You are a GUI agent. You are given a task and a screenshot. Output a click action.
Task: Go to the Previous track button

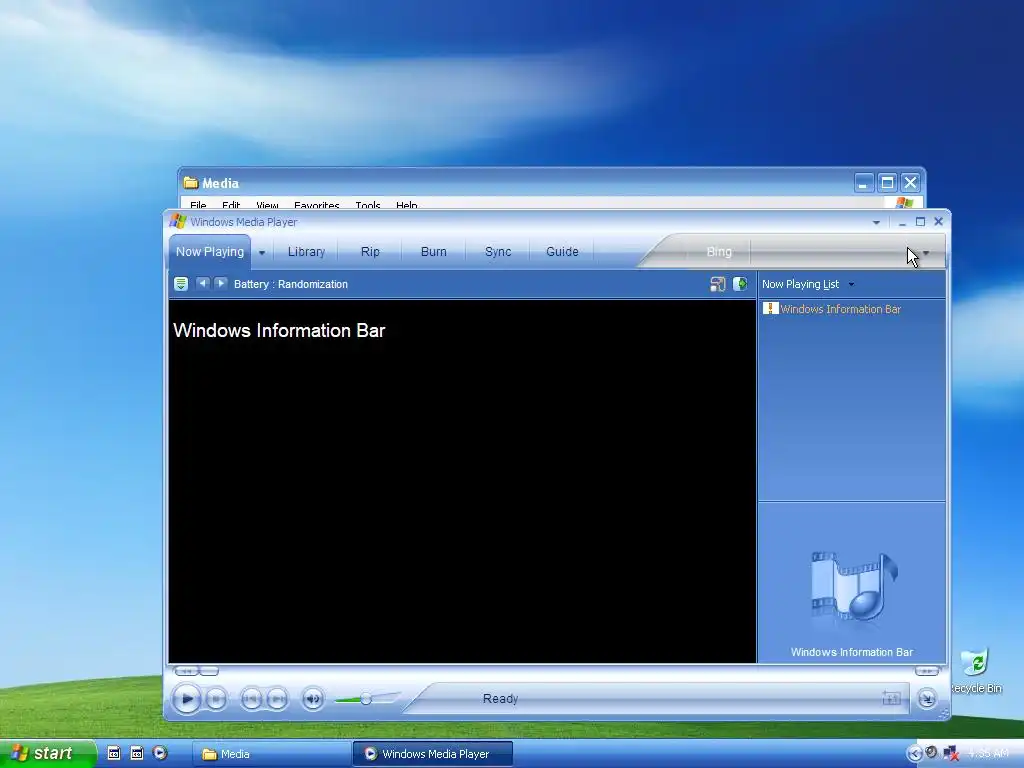[x=251, y=699]
